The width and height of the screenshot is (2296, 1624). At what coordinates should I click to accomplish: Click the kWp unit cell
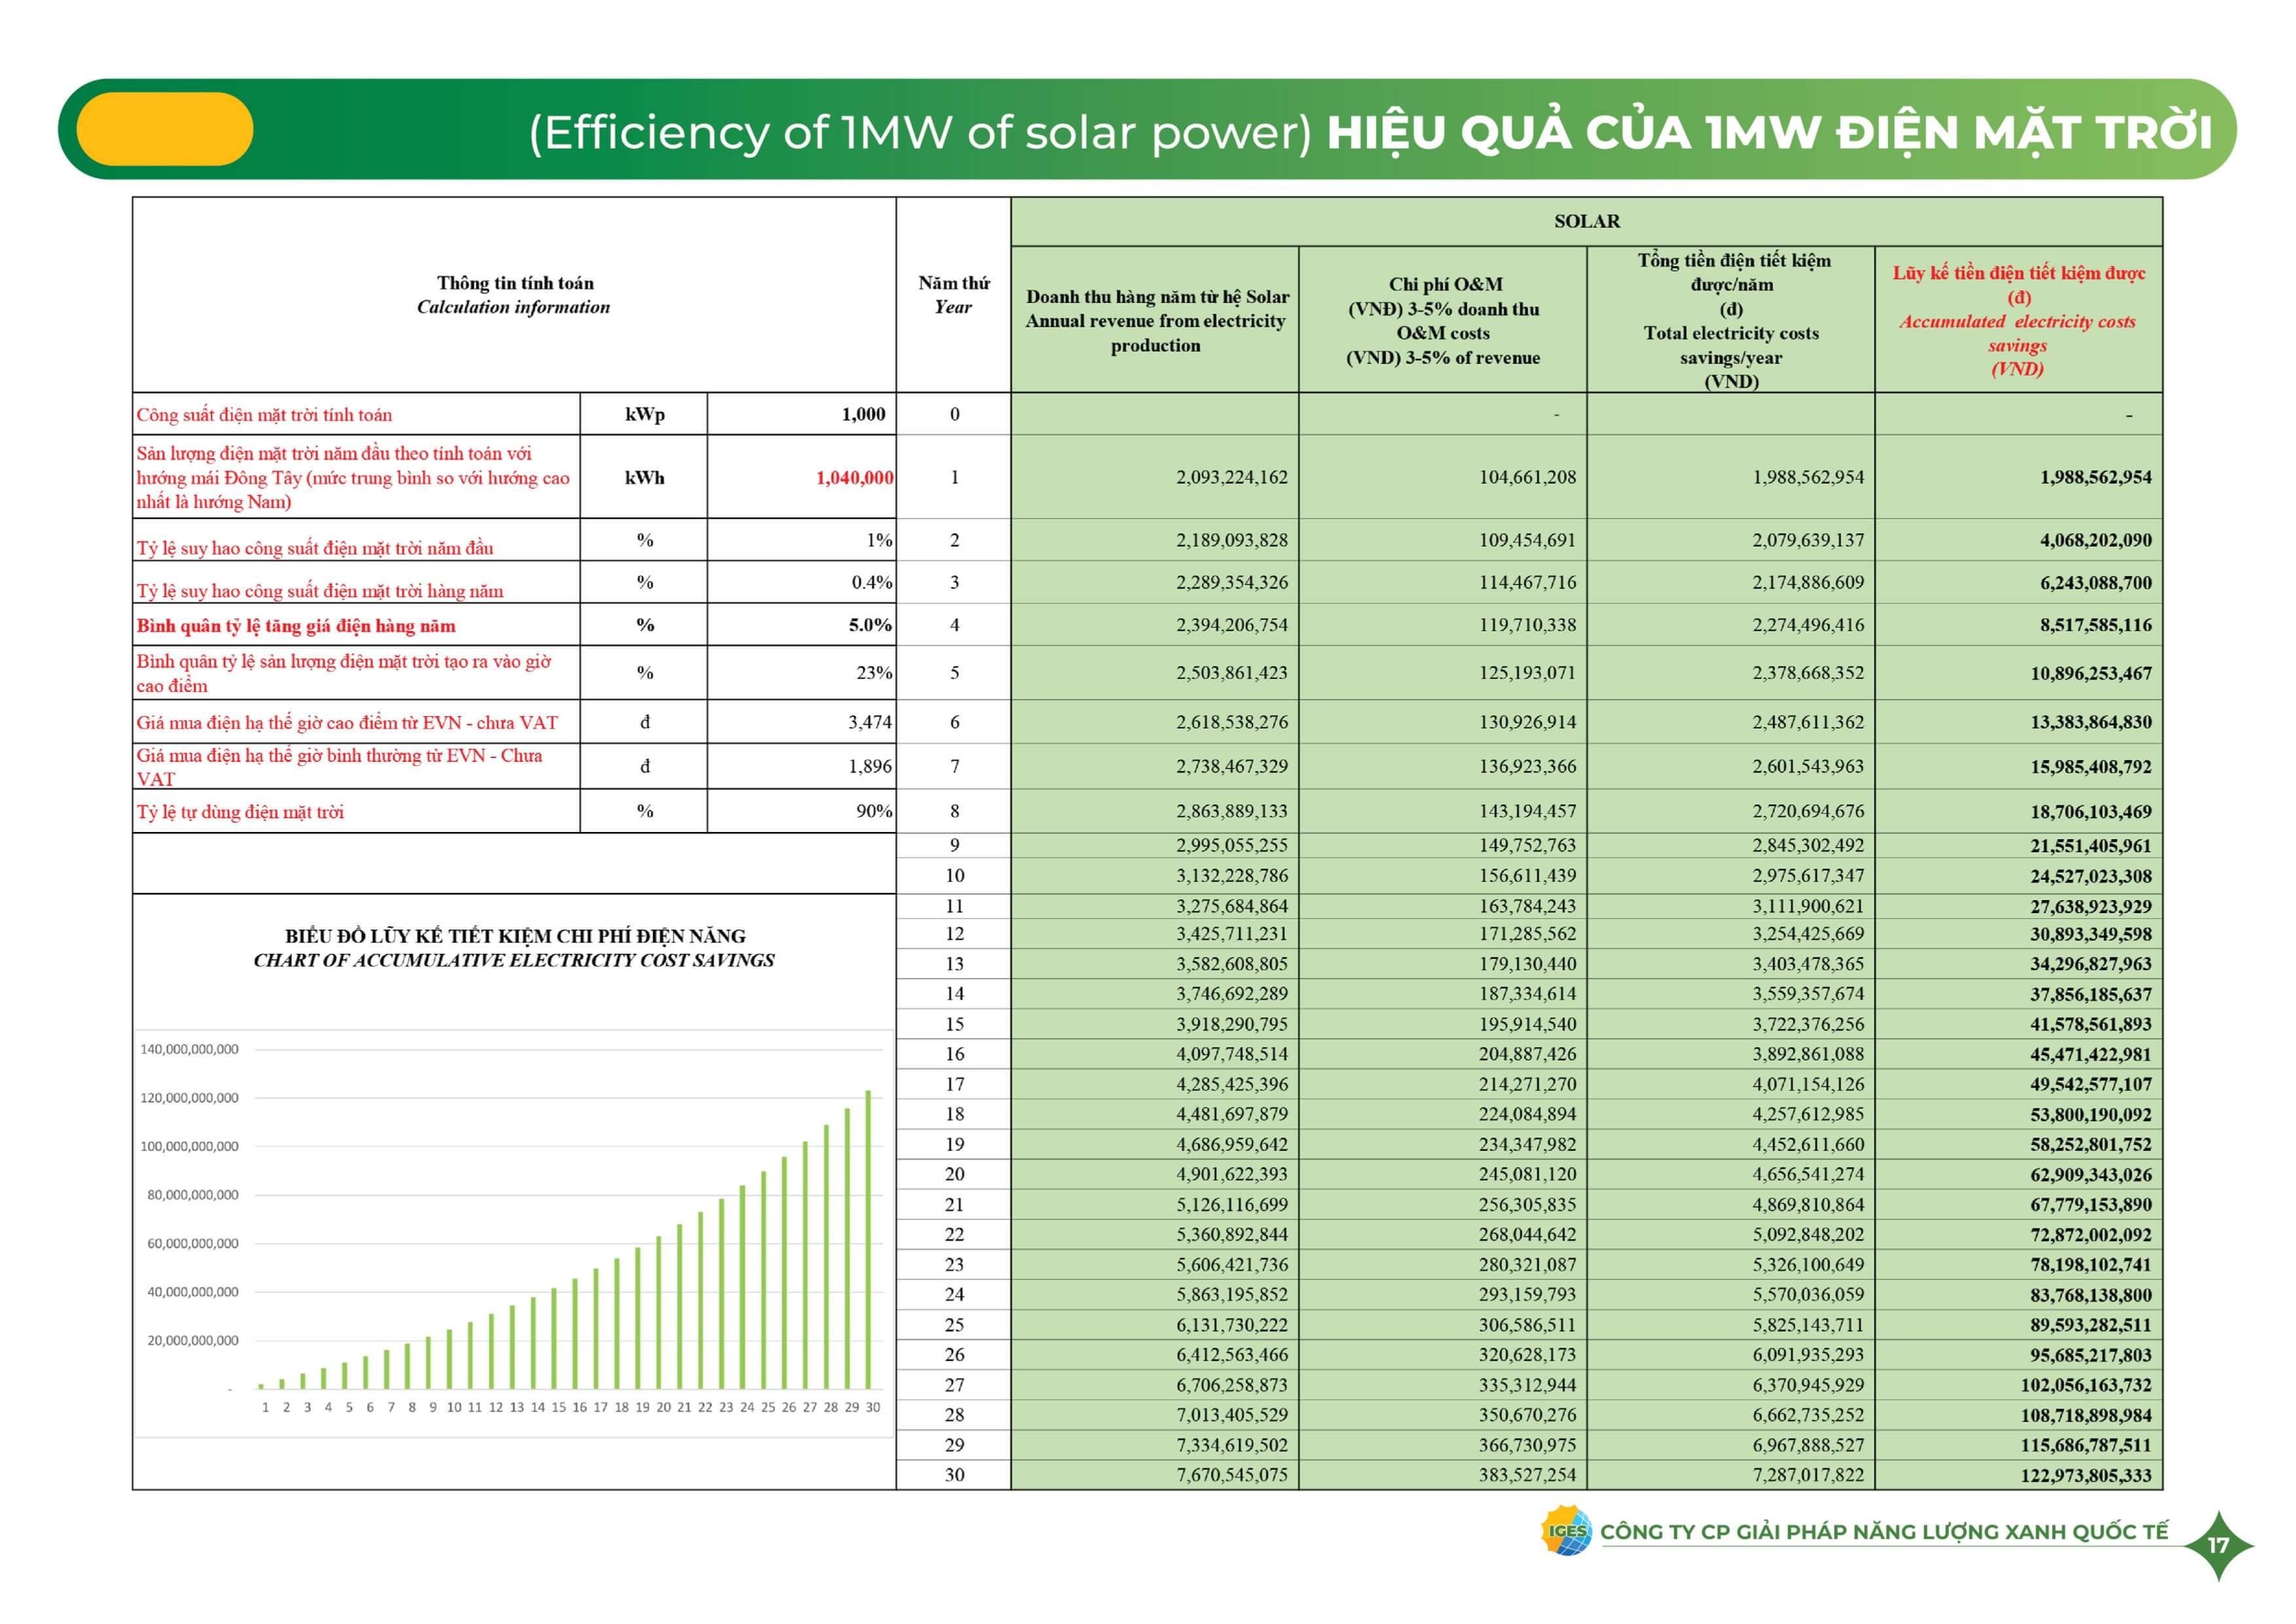pyautogui.click(x=644, y=414)
